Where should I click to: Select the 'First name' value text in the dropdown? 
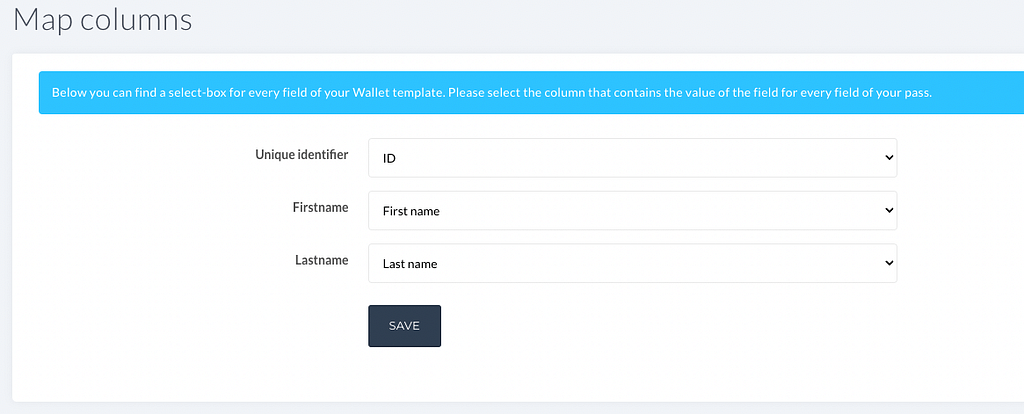click(411, 212)
